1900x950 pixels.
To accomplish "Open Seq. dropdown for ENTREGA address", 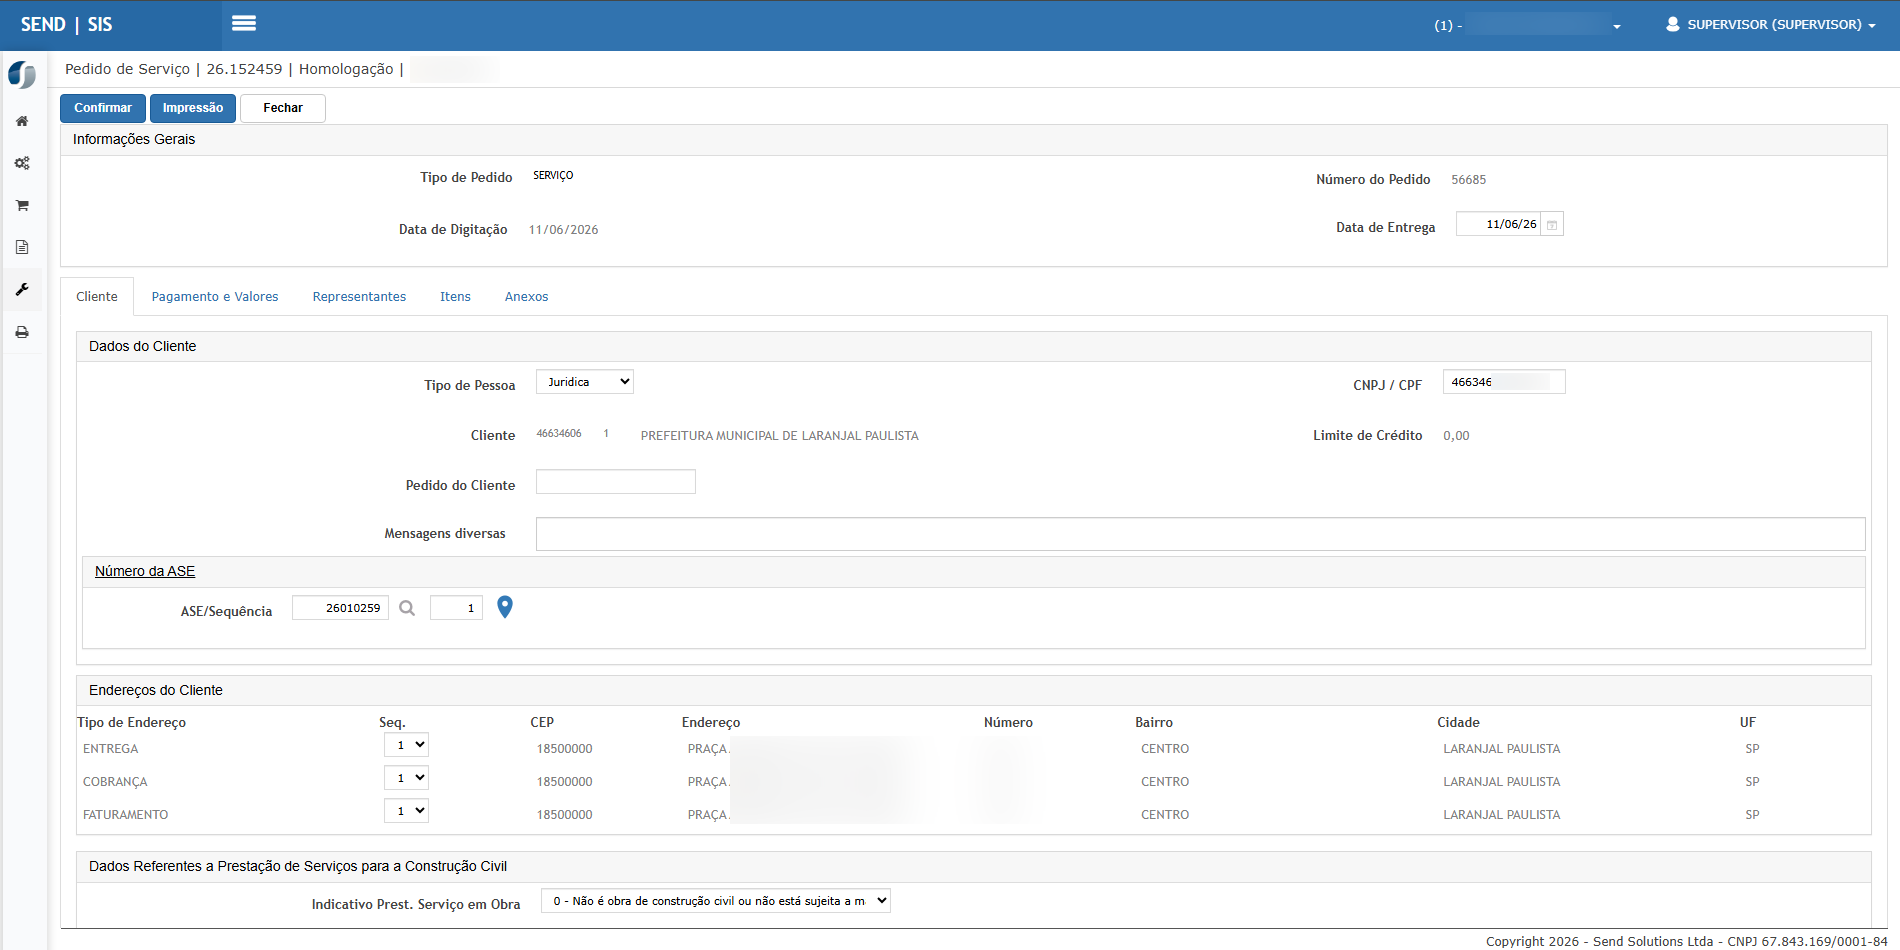I will tap(406, 745).
